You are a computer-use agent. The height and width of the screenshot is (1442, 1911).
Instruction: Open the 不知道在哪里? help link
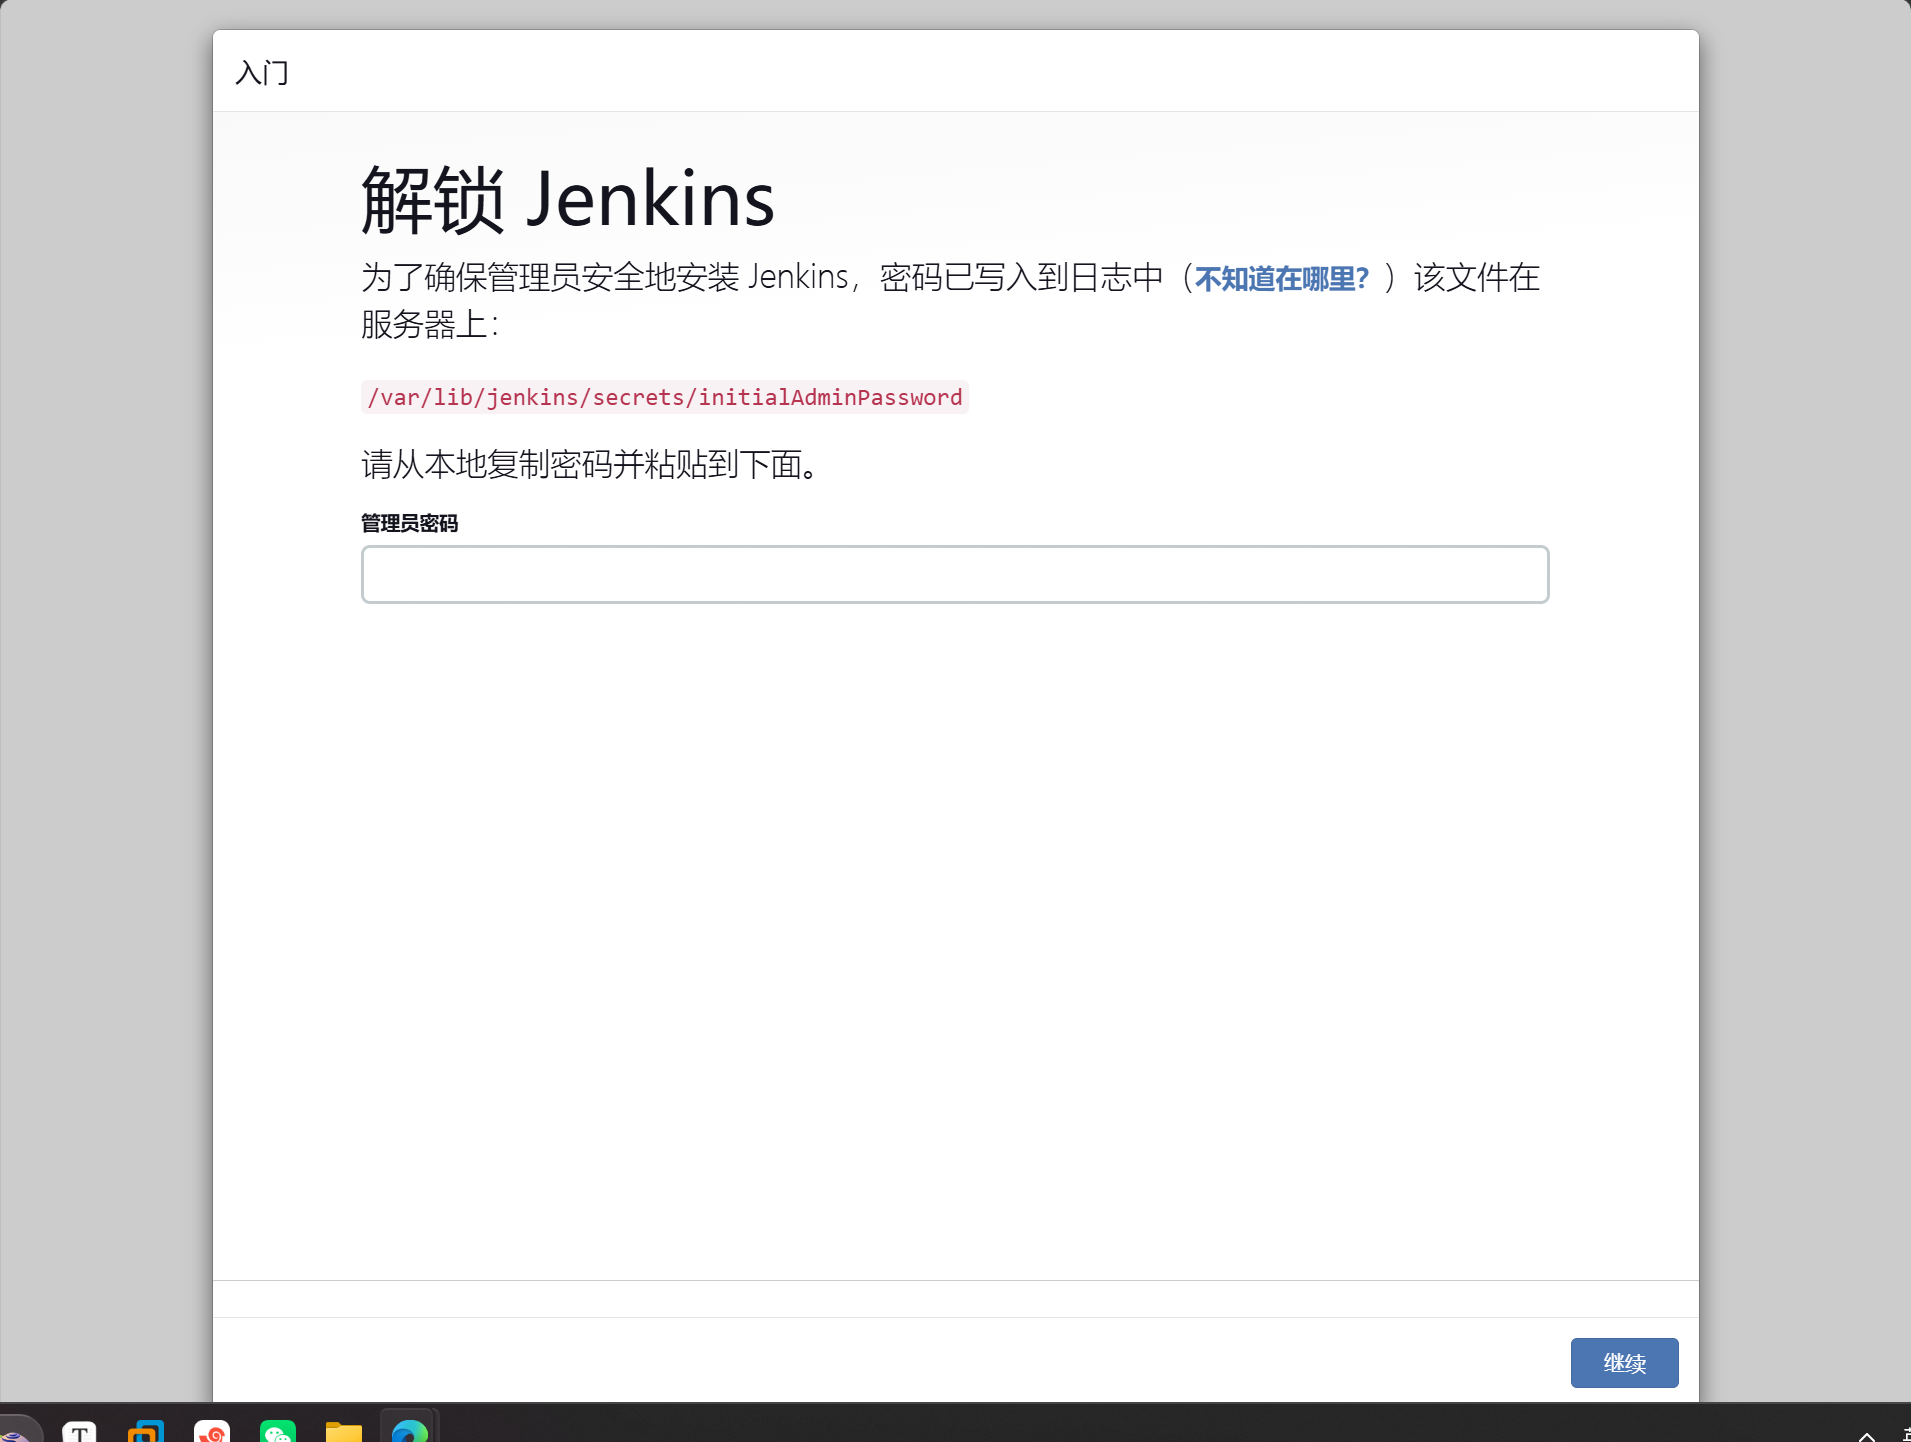click(1281, 278)
